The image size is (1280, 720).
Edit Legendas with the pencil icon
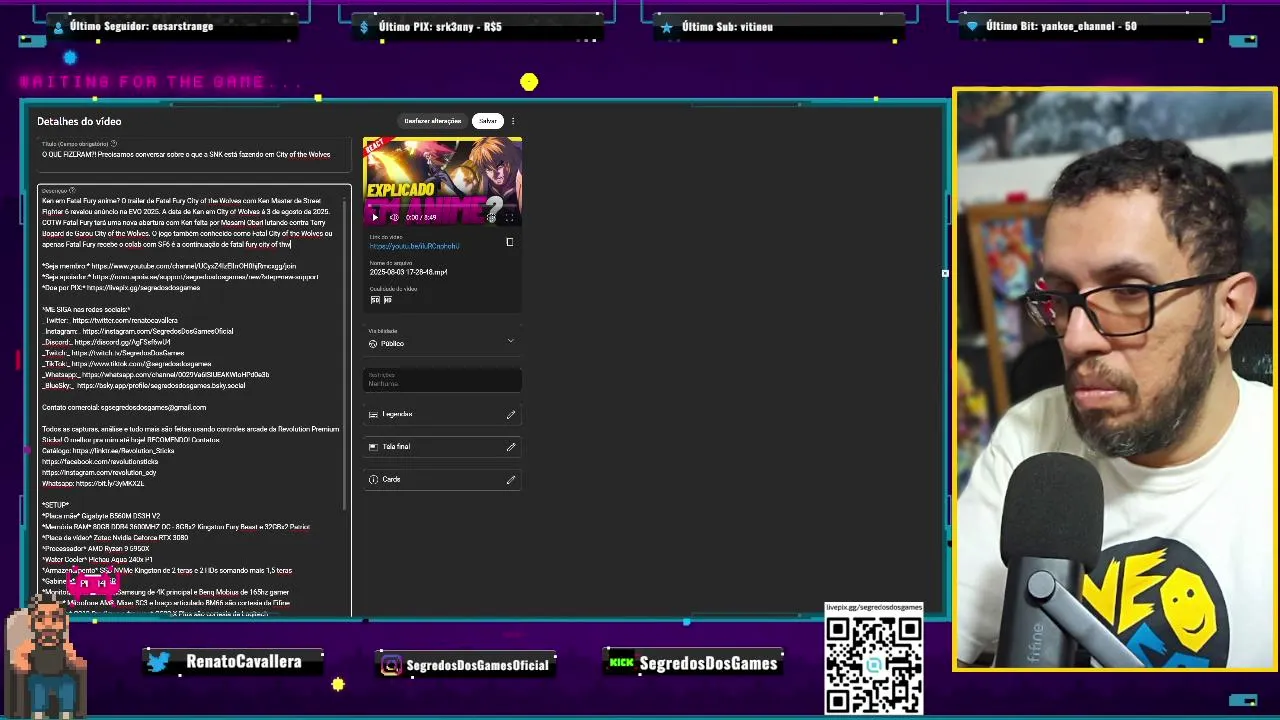[511, 414]
